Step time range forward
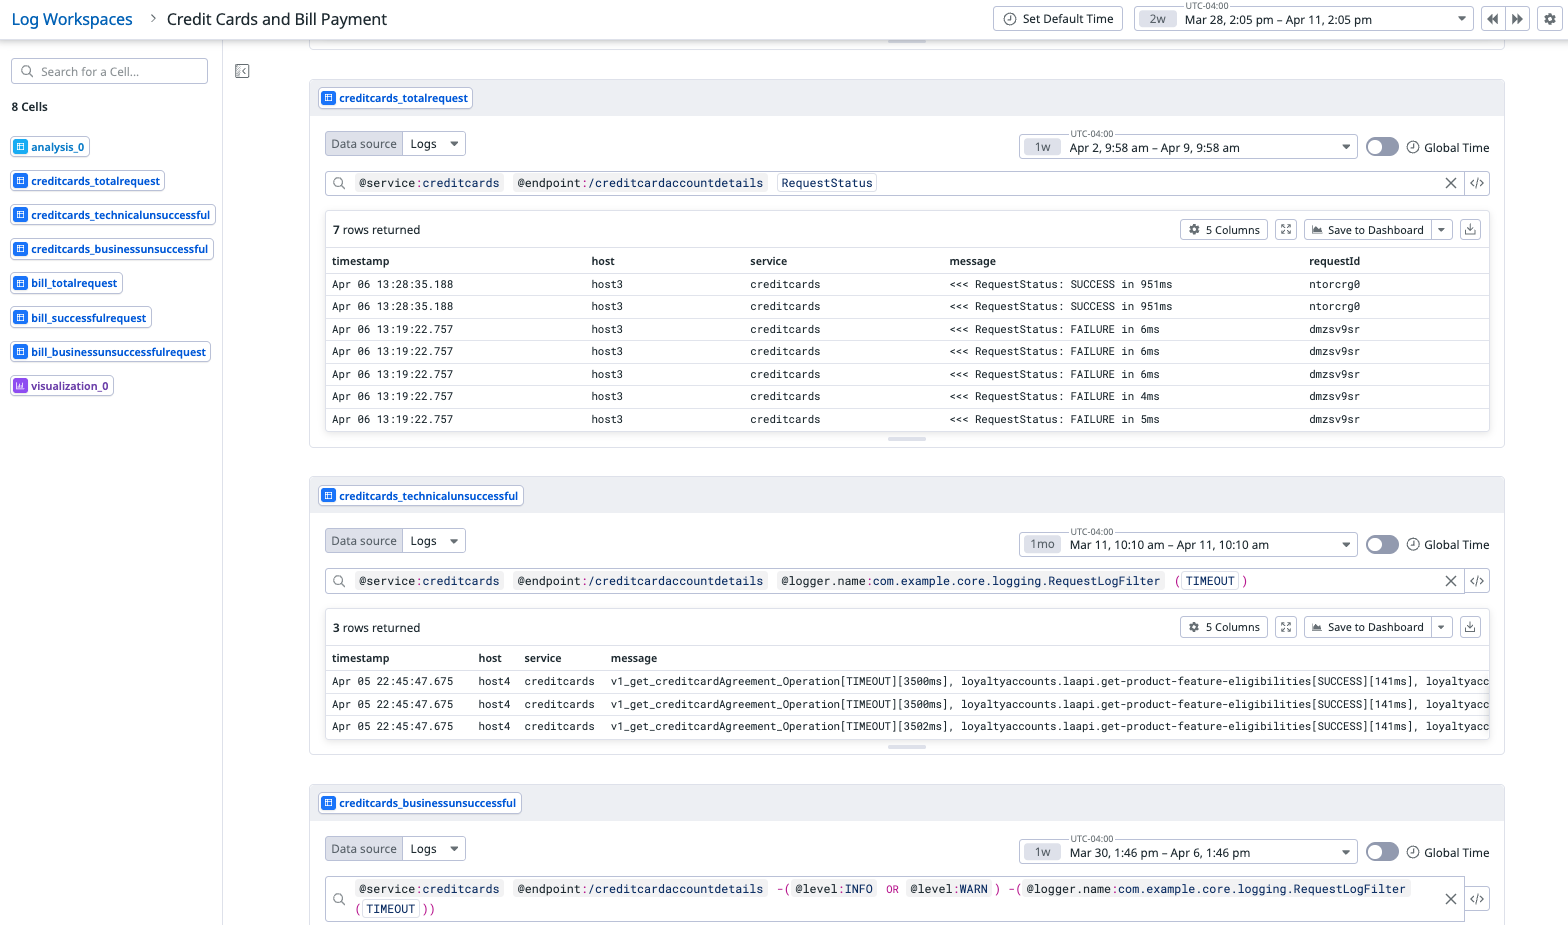The height and width of the screenshot is (925, 1568). (1517, 19)
